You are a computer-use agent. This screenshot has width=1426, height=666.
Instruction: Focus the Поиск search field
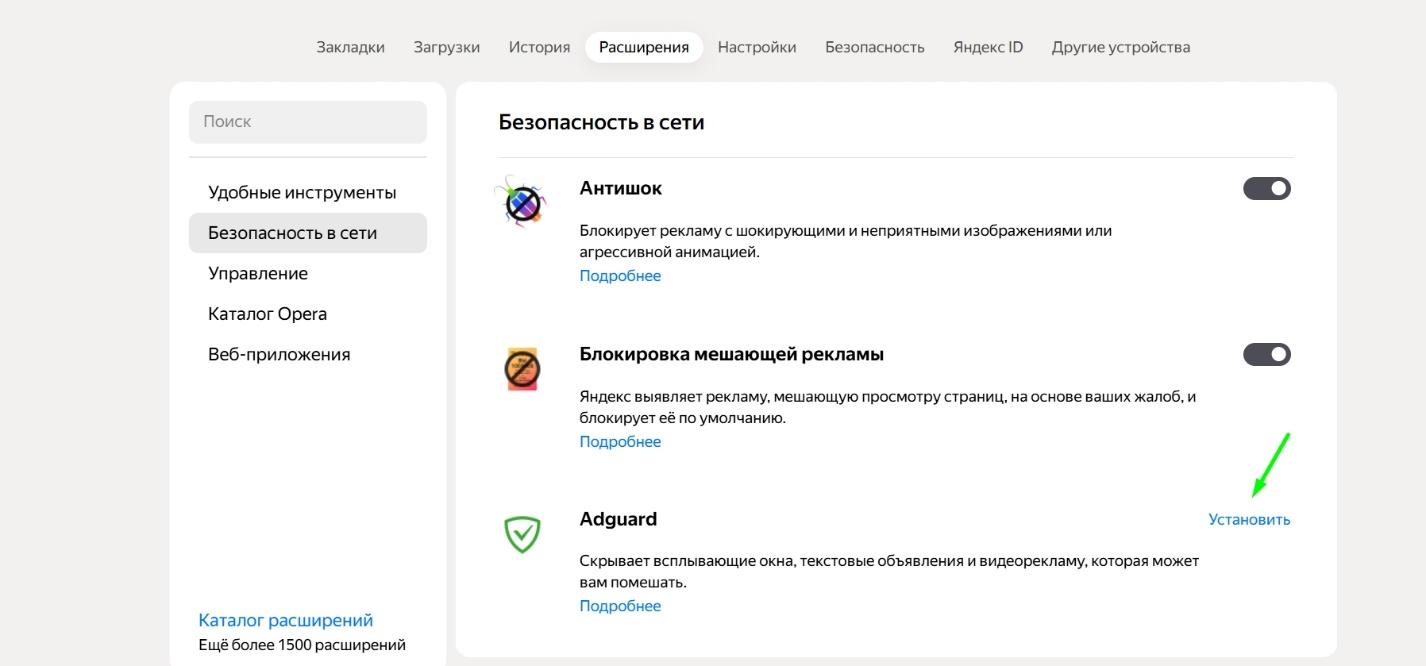click(308, 121)
